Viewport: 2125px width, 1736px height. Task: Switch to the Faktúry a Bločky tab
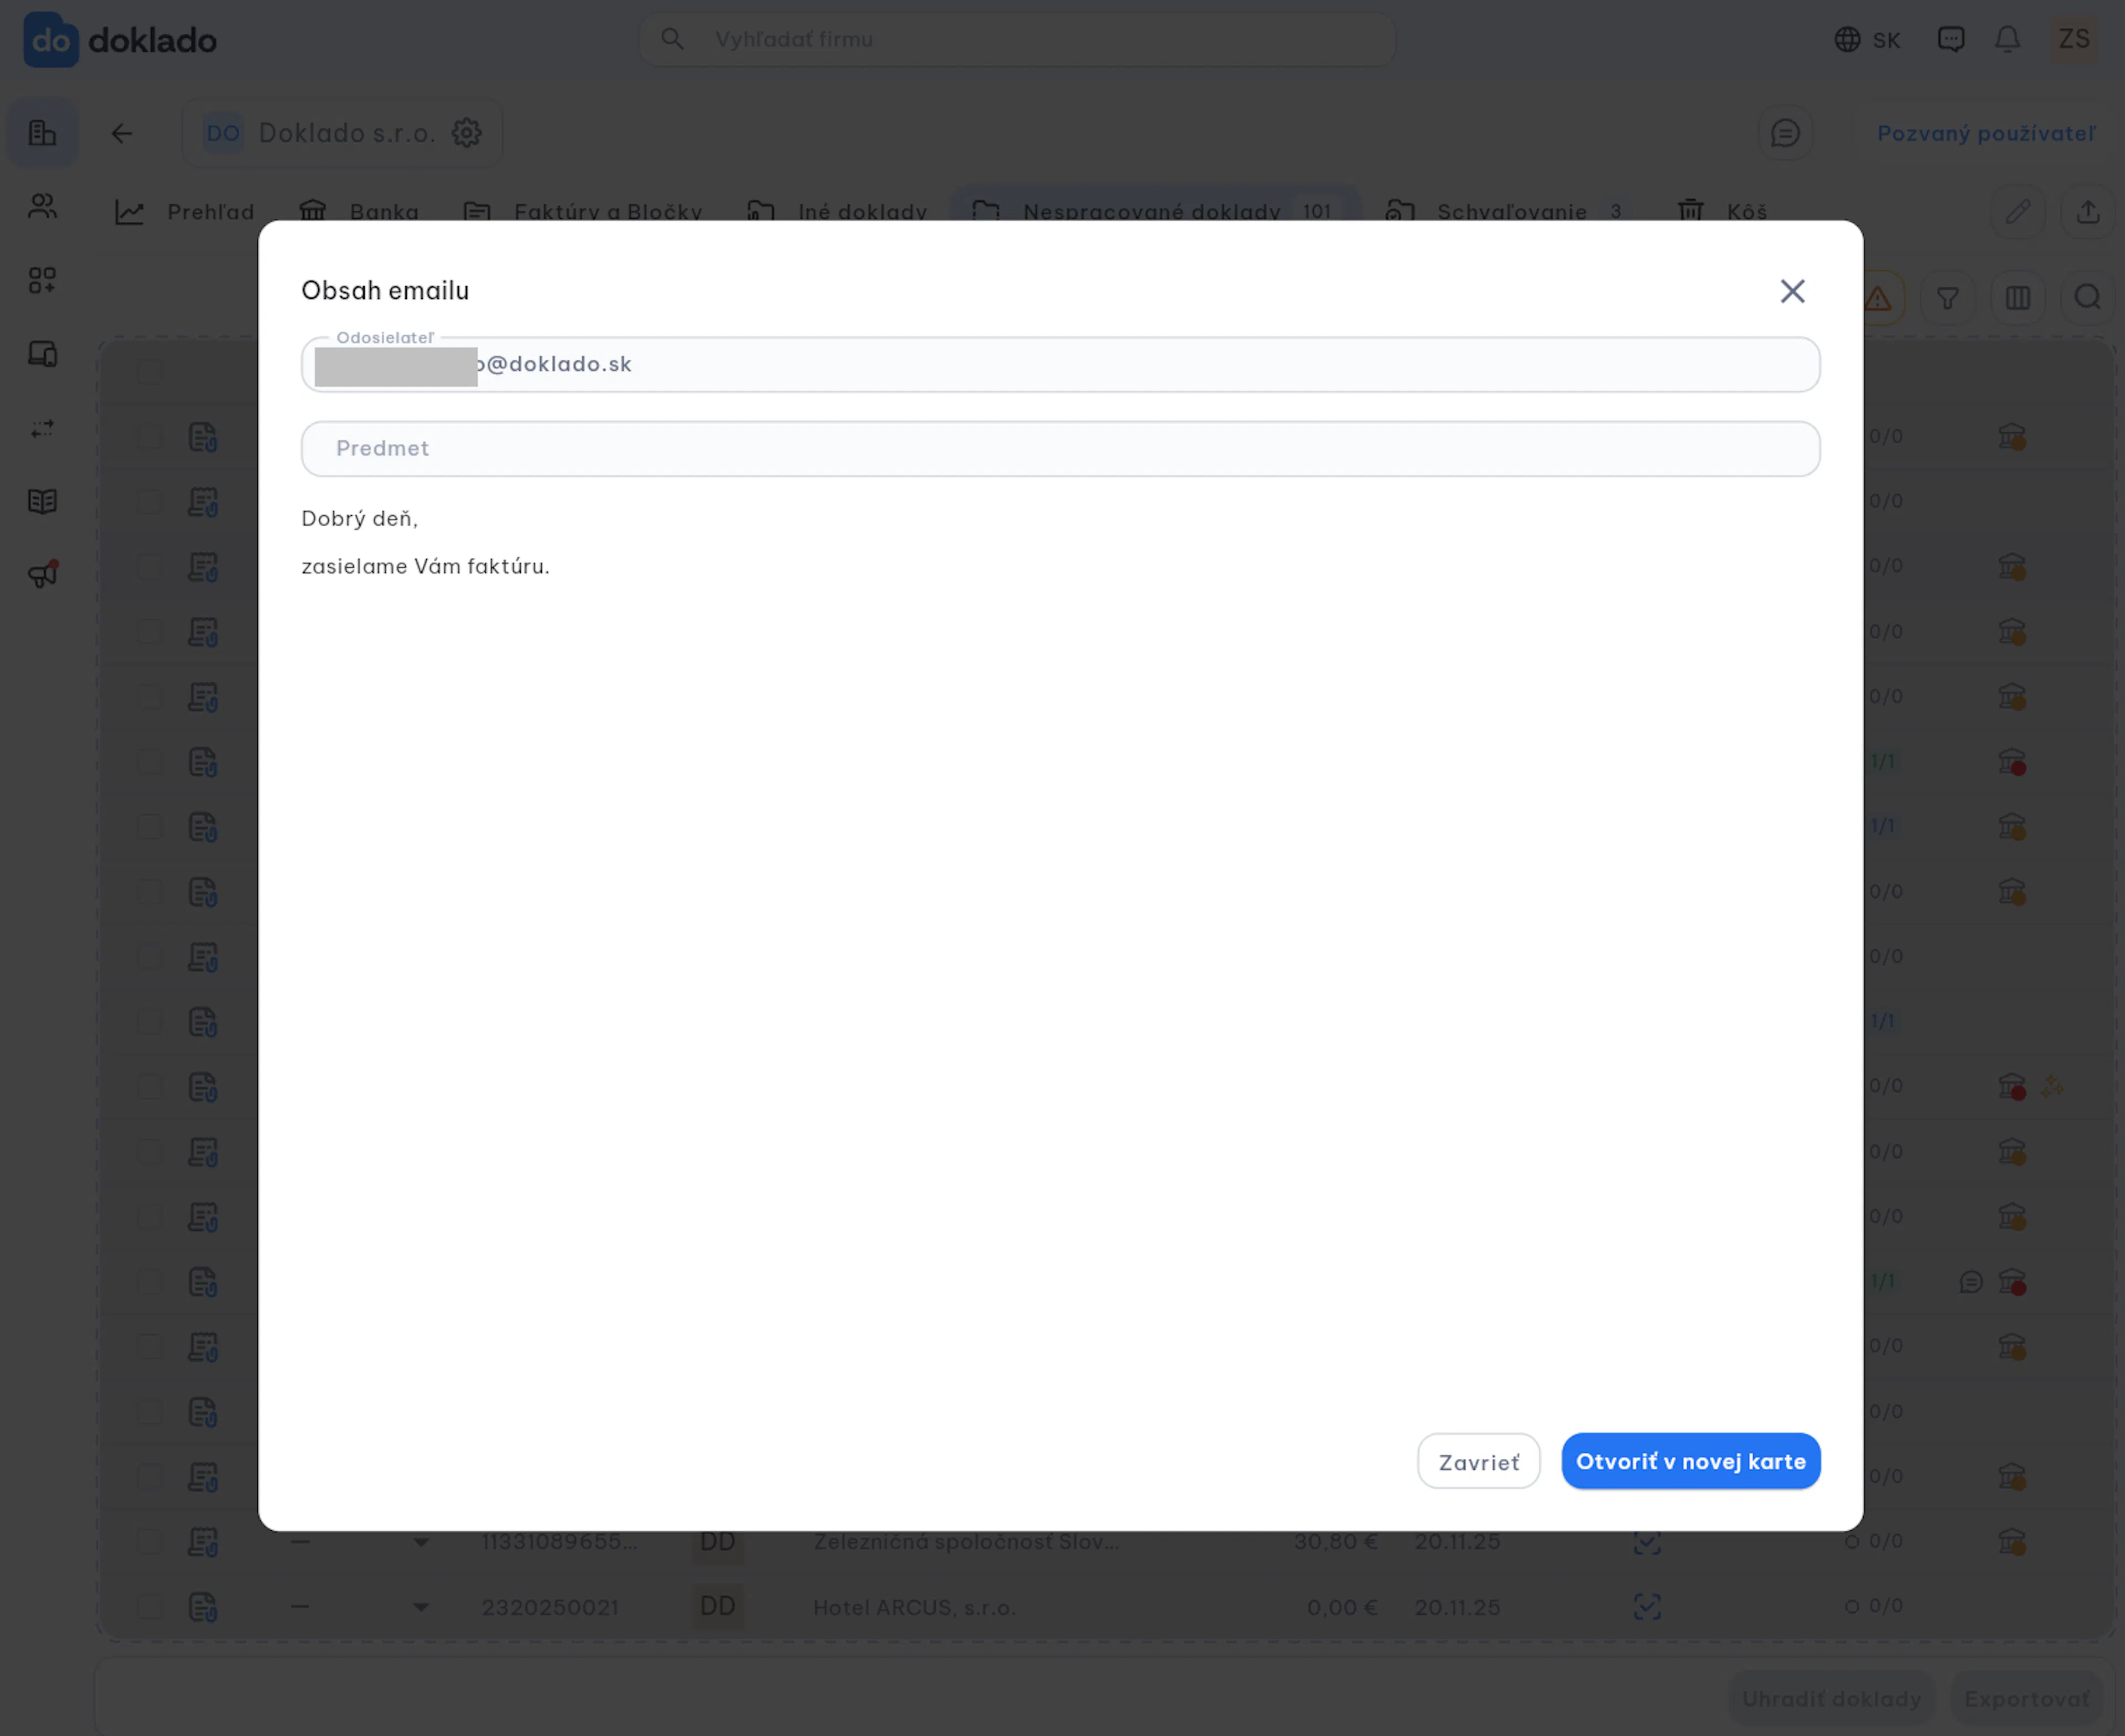[583, 212]
